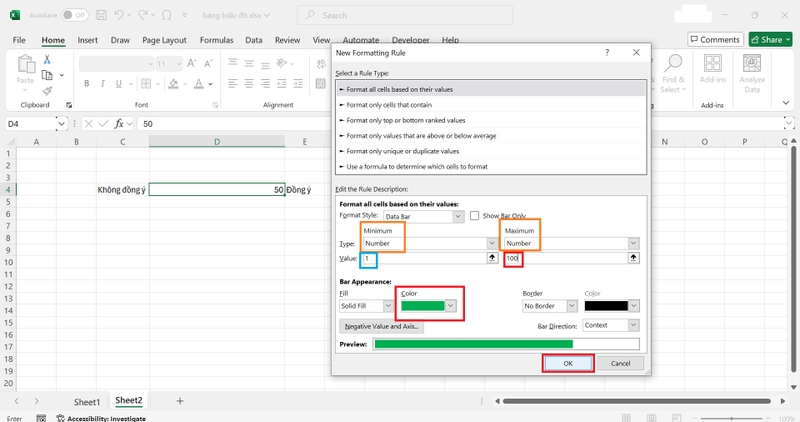Open the Format Style dropdown
The width and height of the screenshot is (800, 422).
pos(423,216)
